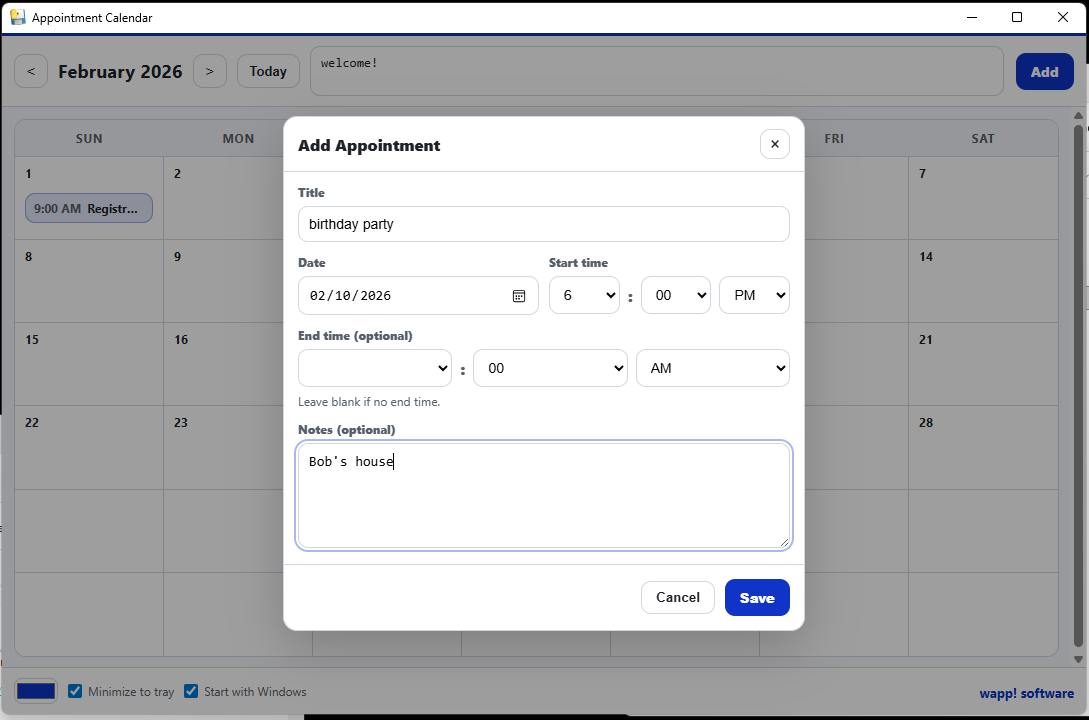Screen dimensions: 1089x720
Task: Disable Start with Windows
Action: tap(190, 691)
